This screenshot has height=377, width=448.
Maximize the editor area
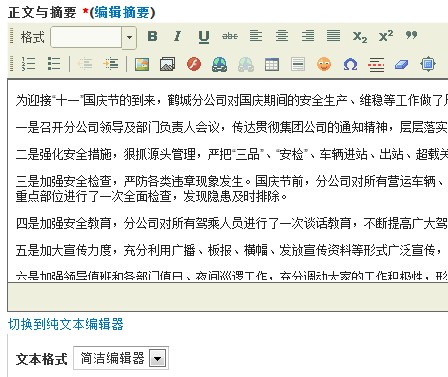coord(428,64)
